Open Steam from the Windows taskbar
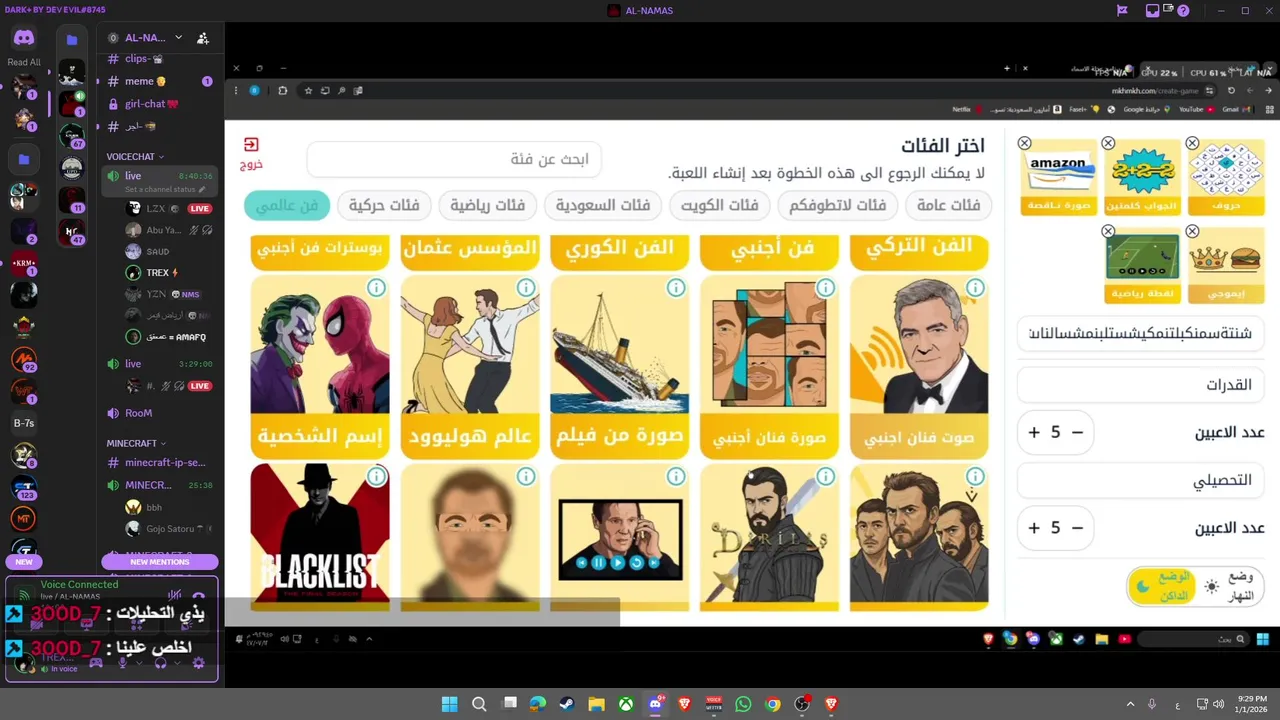The image size is (1280, 720). coord(567,704)
